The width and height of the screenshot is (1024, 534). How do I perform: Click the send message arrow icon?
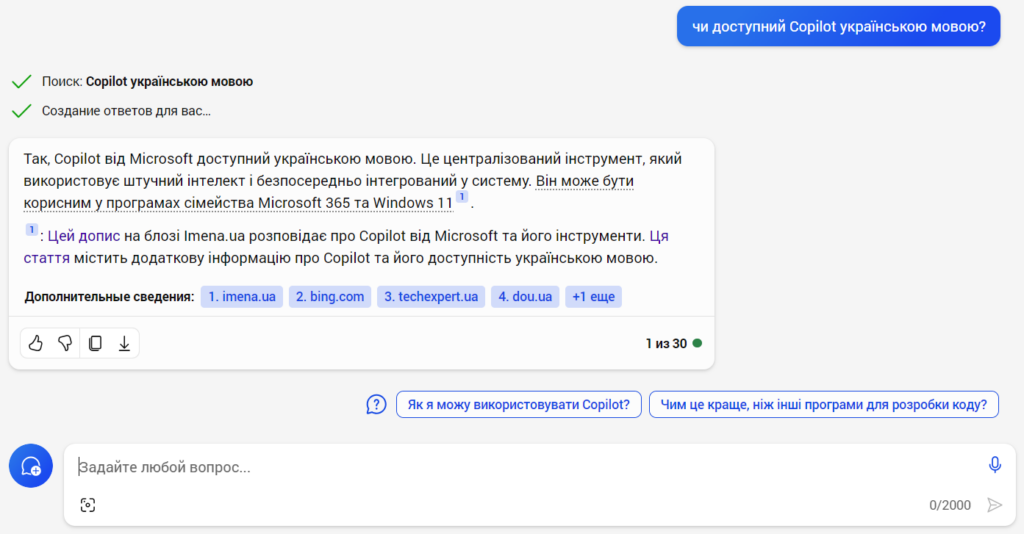[x=995, y=505]
